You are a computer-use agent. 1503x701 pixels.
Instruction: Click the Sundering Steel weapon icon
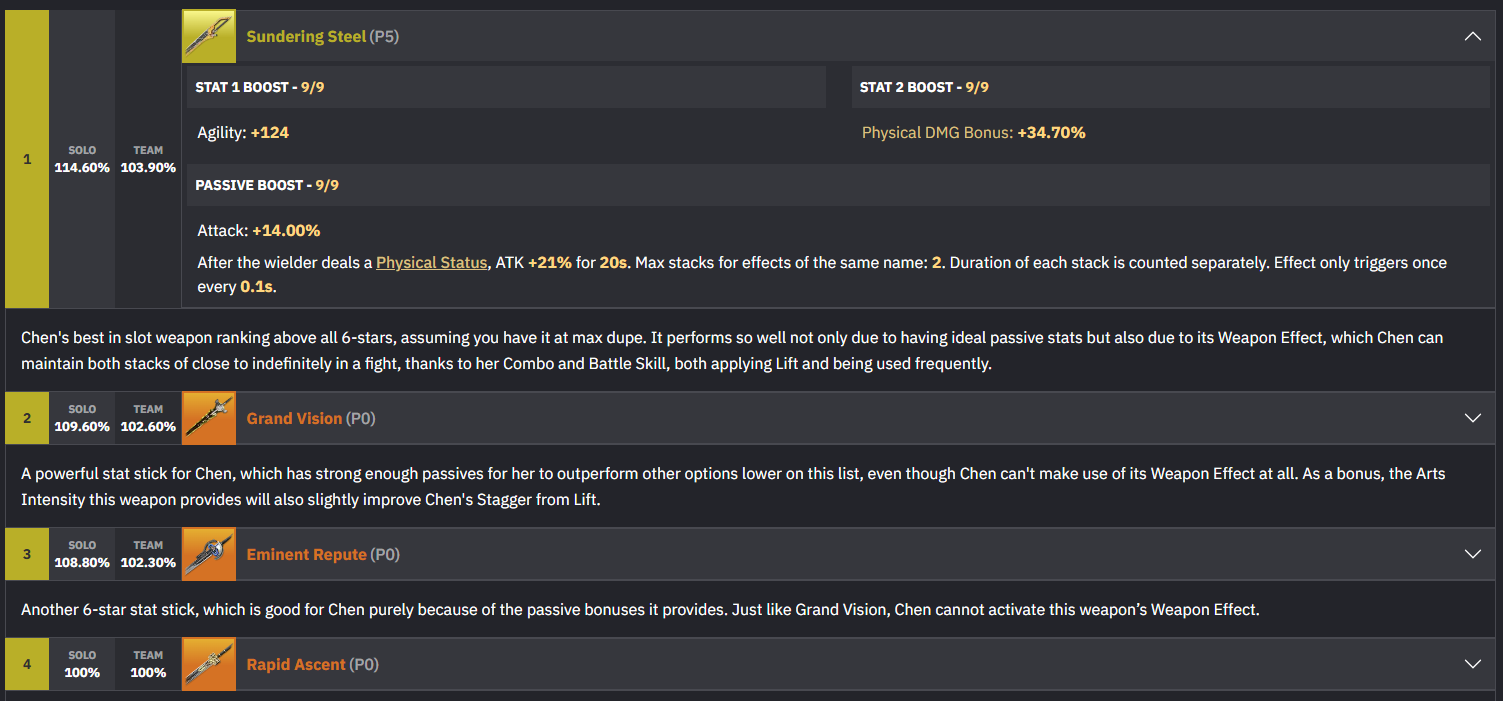(208, 36)
